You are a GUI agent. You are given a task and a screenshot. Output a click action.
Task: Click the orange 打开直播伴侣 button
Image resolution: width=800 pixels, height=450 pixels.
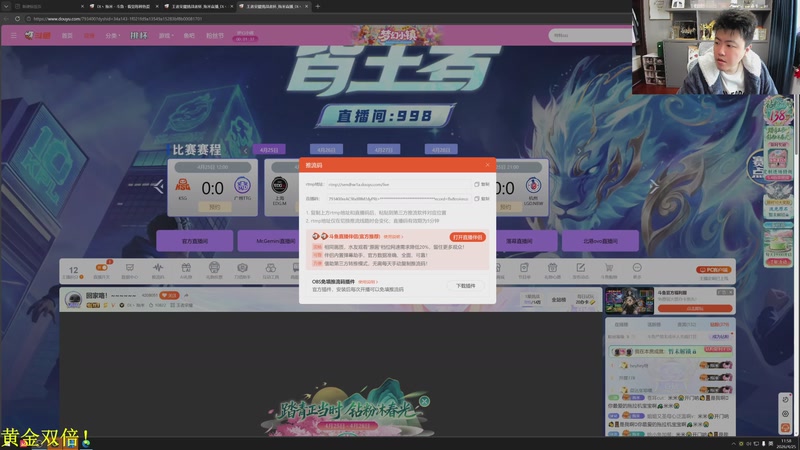pyautogui.click(x=467, y=237)
